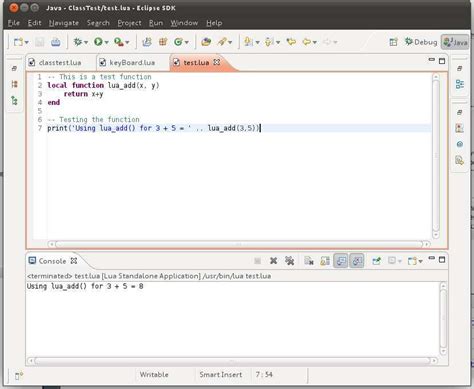Maximize the Console view panel
Image resolution: width=474 pixels, height=389 pixels.
[442, 259]
